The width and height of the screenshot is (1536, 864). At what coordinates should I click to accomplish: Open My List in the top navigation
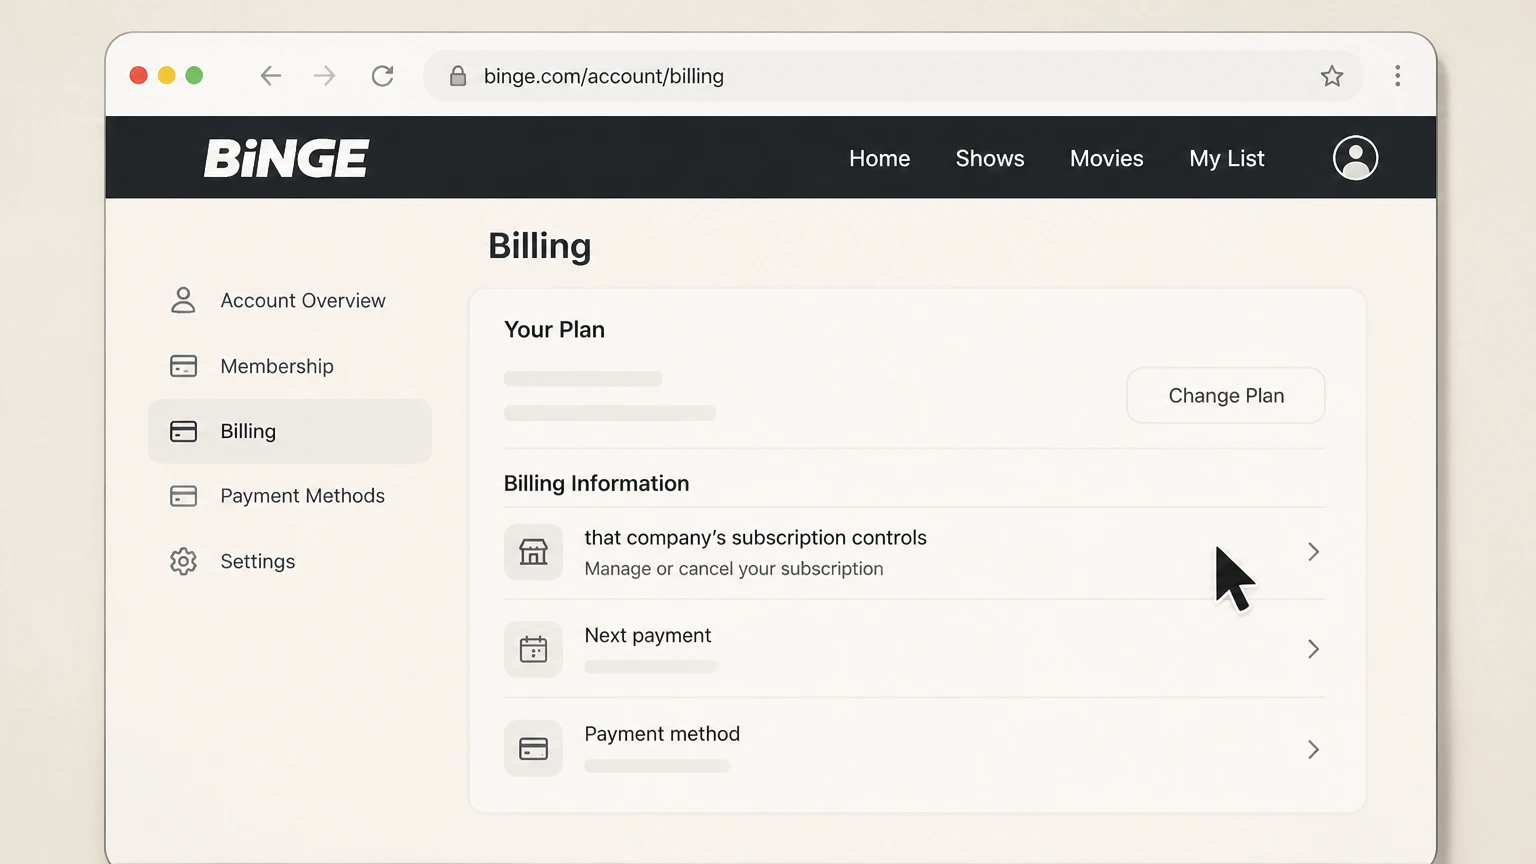(1227, 158)
